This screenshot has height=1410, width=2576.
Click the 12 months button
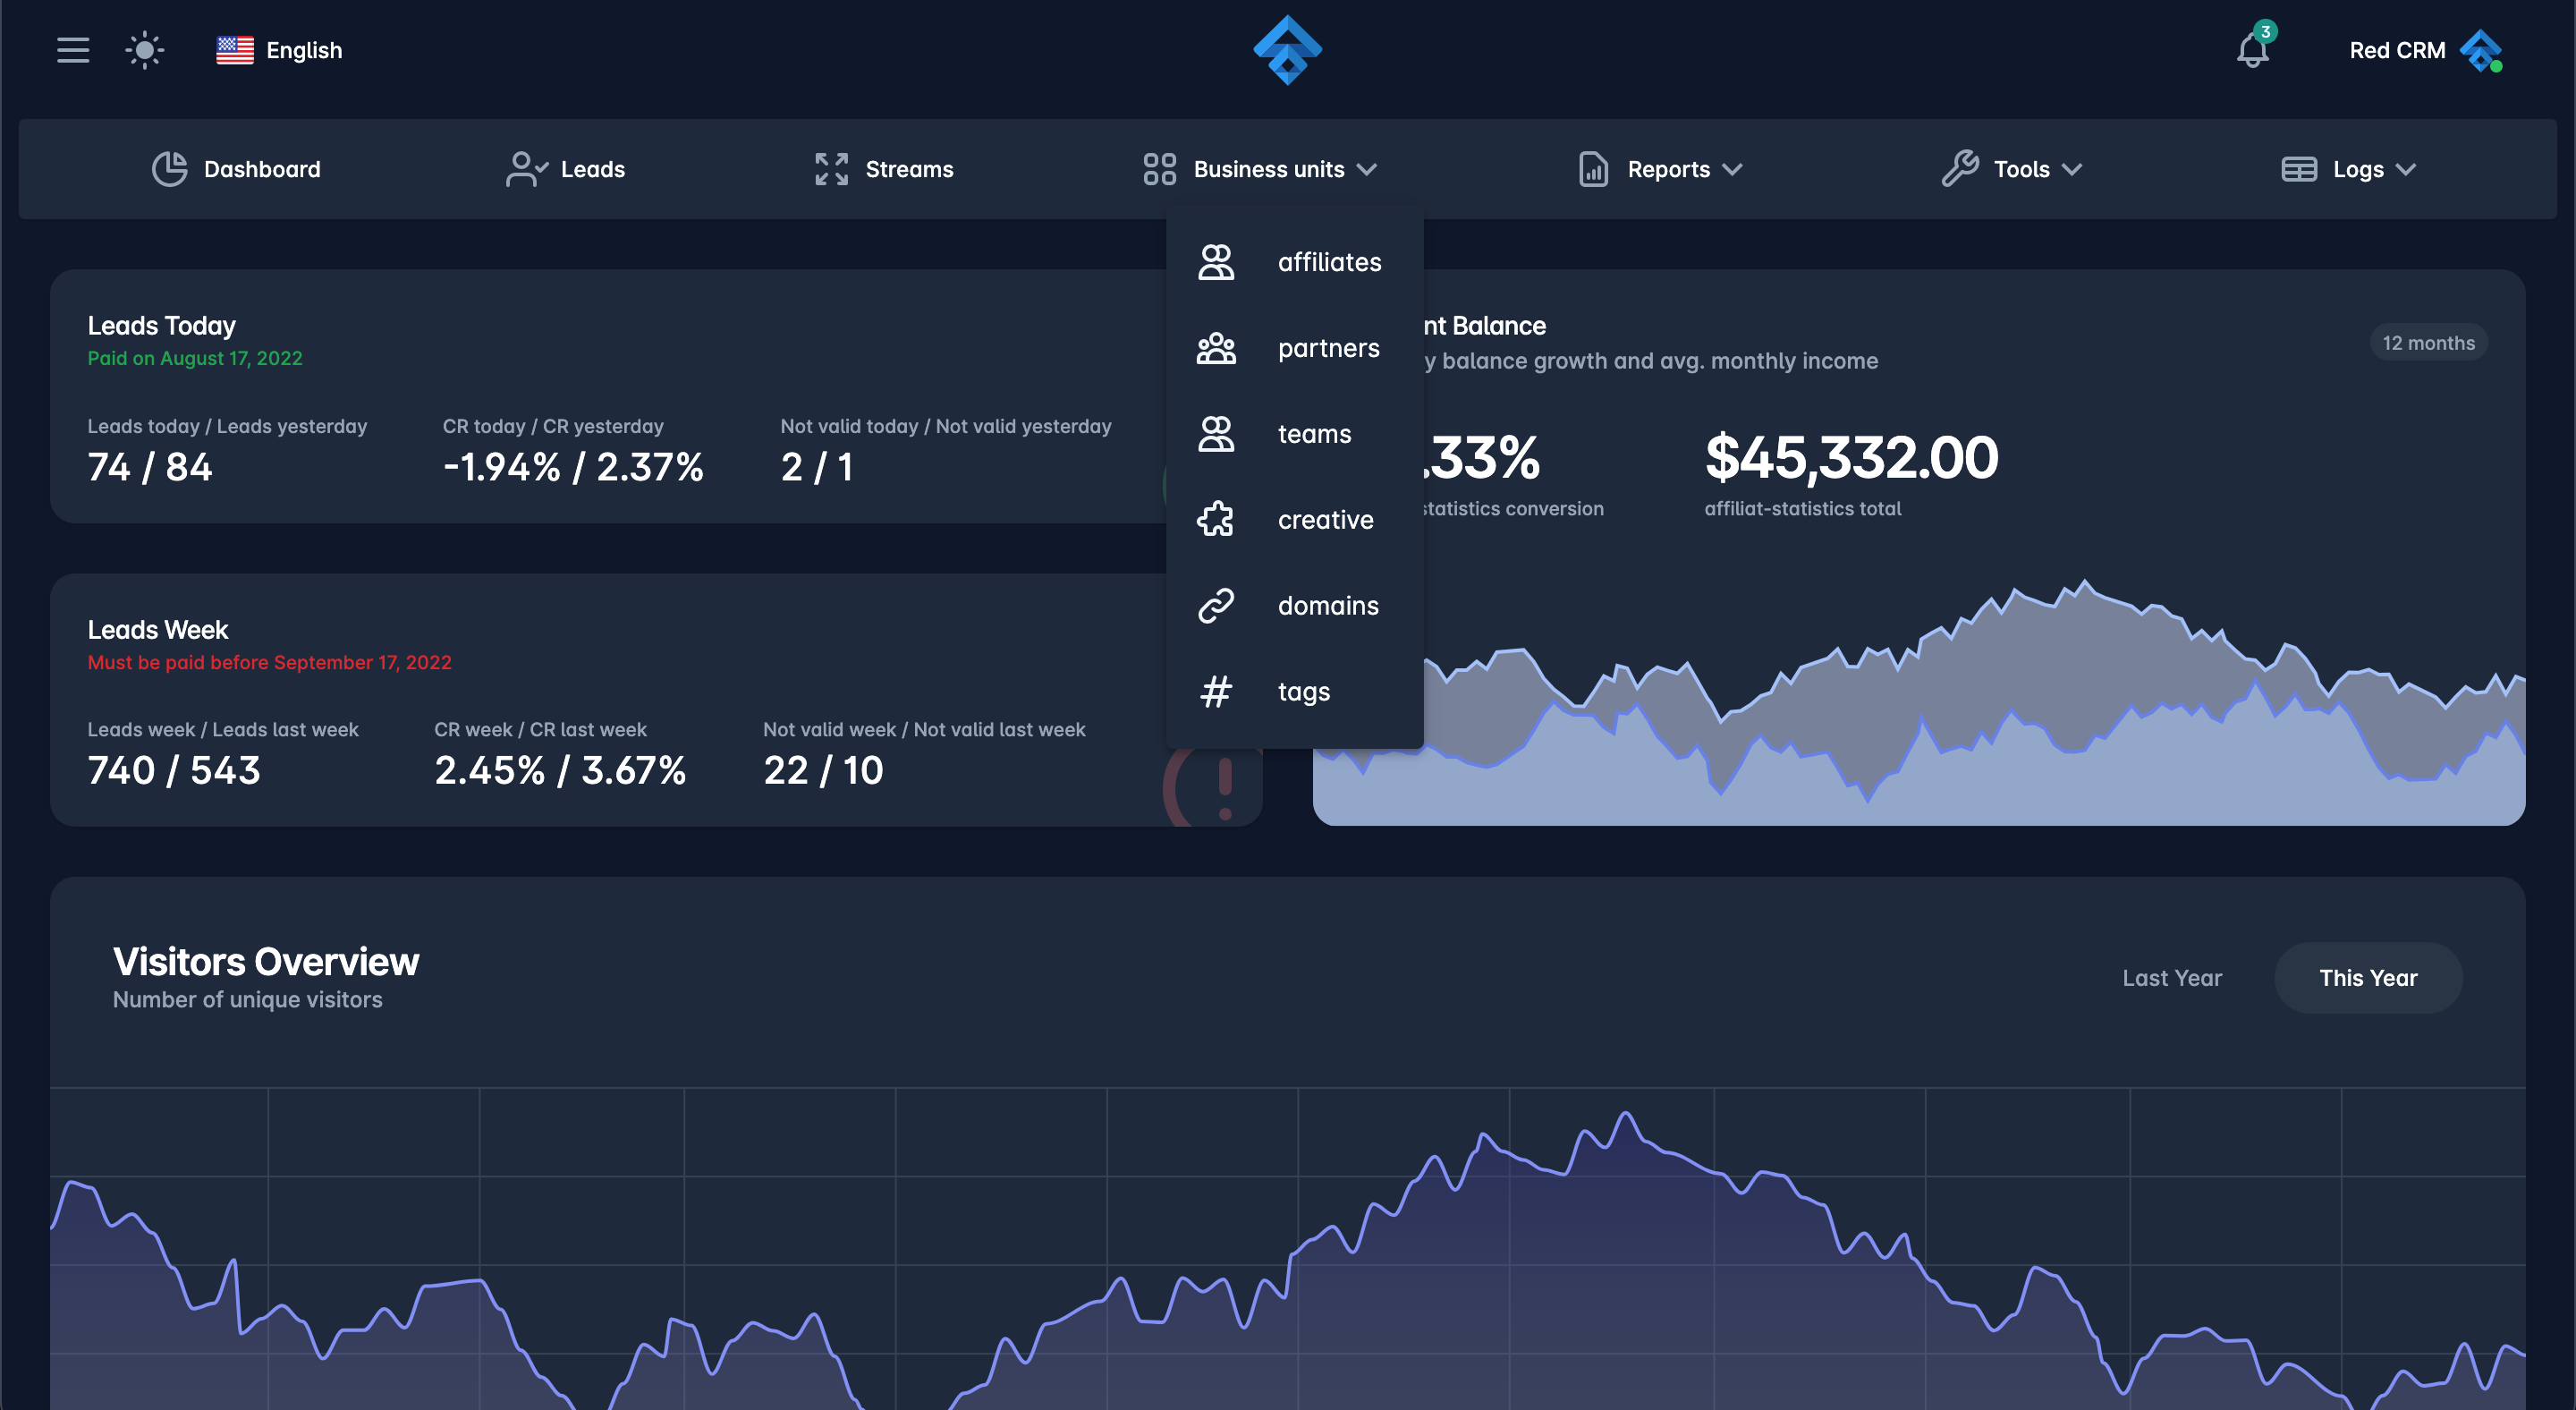(x=2428, y=342)
